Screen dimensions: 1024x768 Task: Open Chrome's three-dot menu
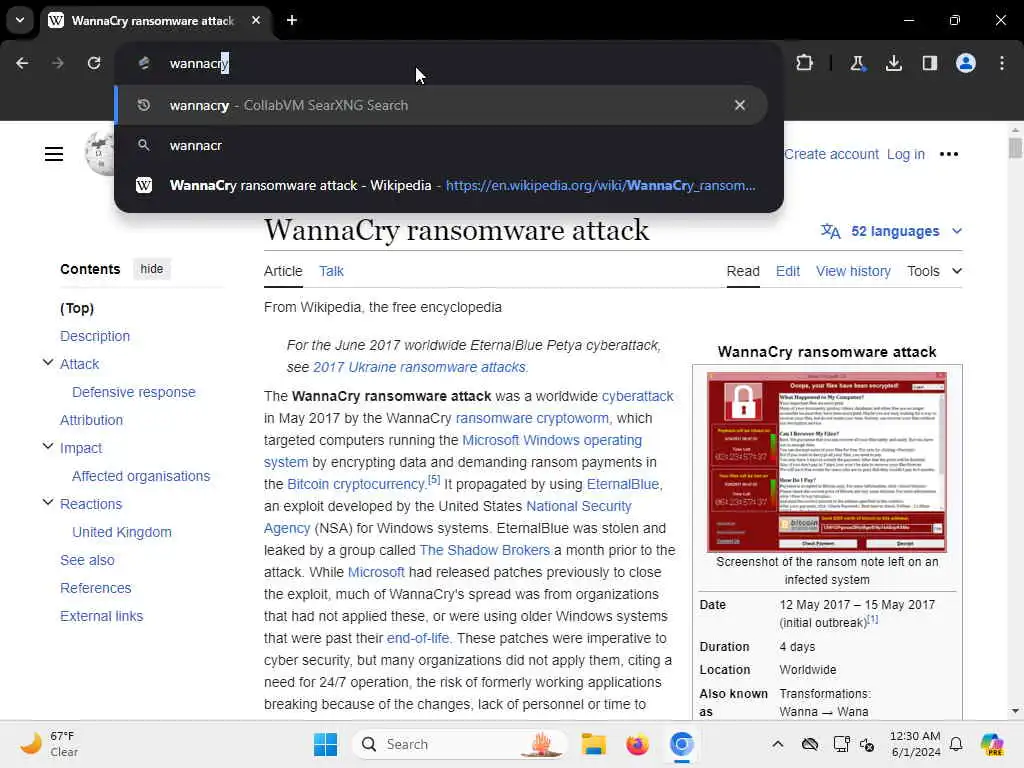coord(1002,63)
